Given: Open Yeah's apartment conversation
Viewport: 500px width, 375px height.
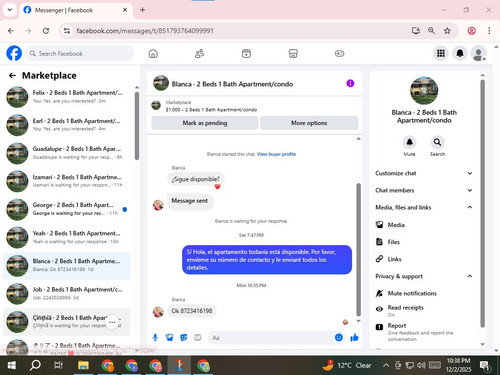Looking at the screenshot, I should 67,237.
